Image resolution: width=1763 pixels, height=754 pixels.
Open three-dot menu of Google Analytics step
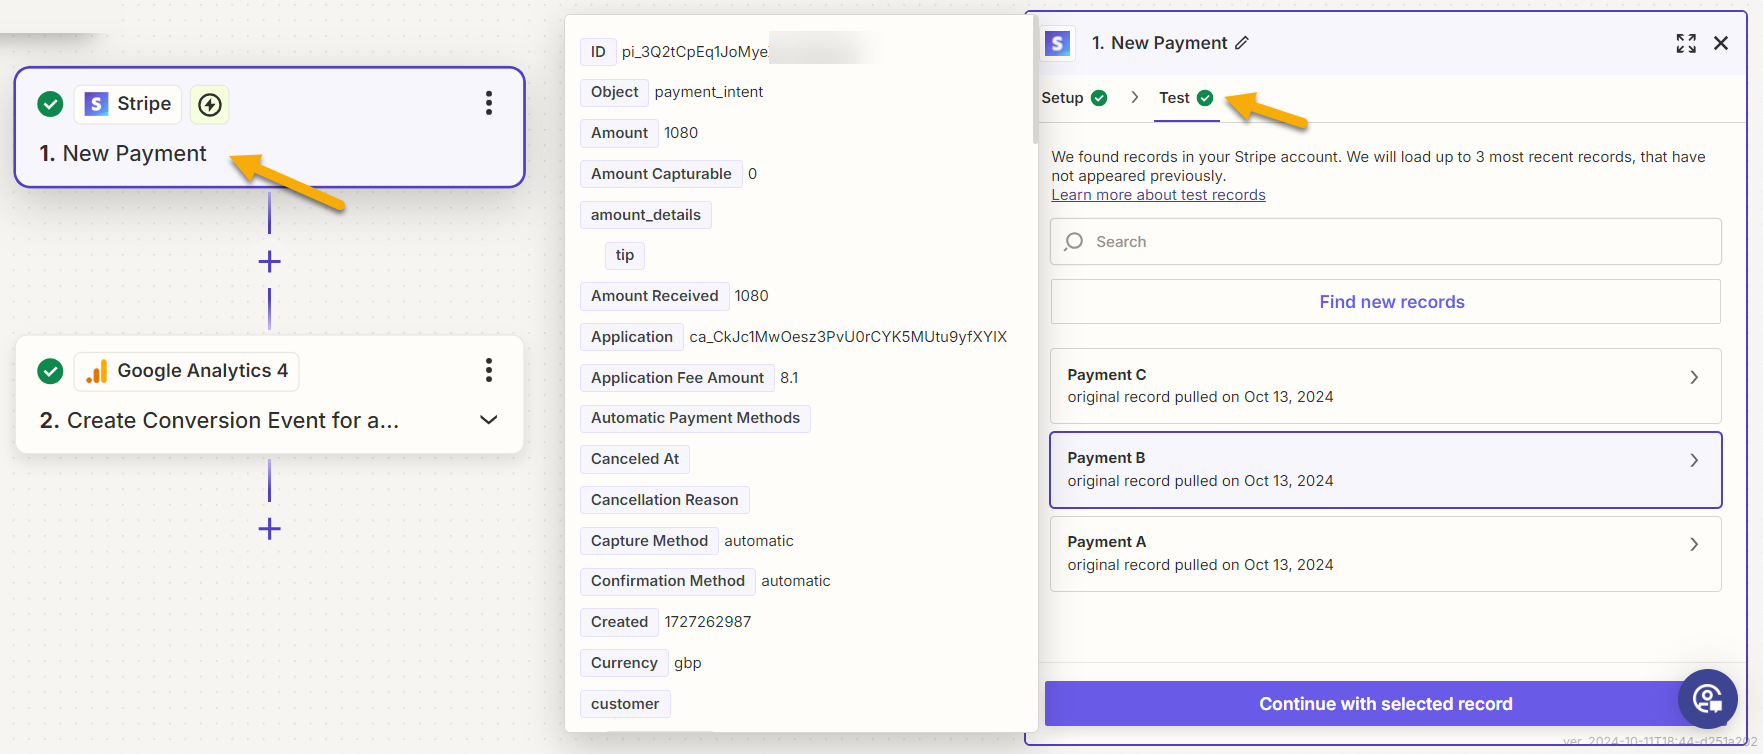click(x=489, y=370)
